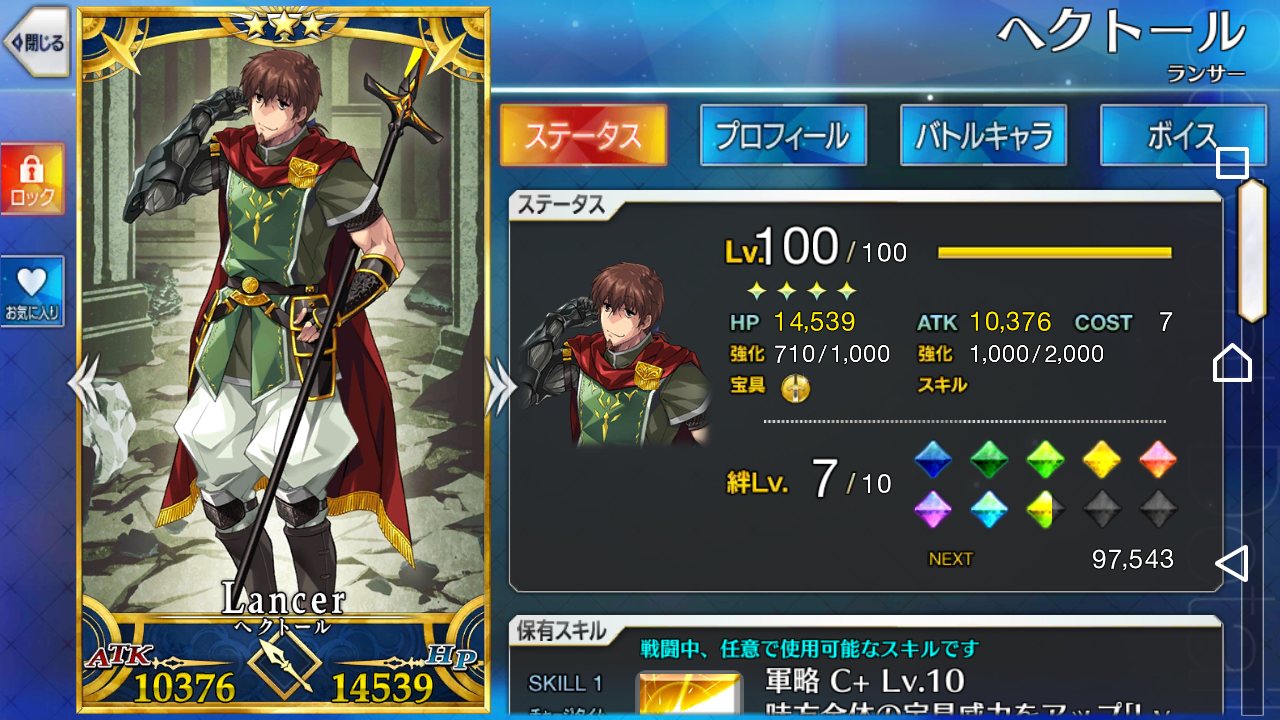
Task: Tap the Hector portrait thumbnail in status
Action: (614, 354)
